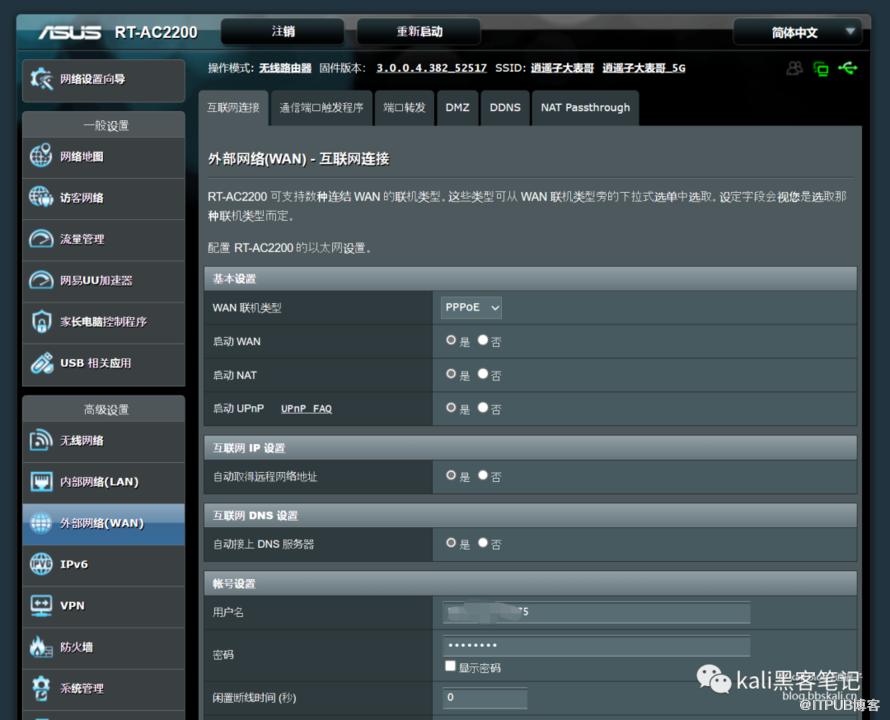Switch to the NAT Passthrough tab

585,107
